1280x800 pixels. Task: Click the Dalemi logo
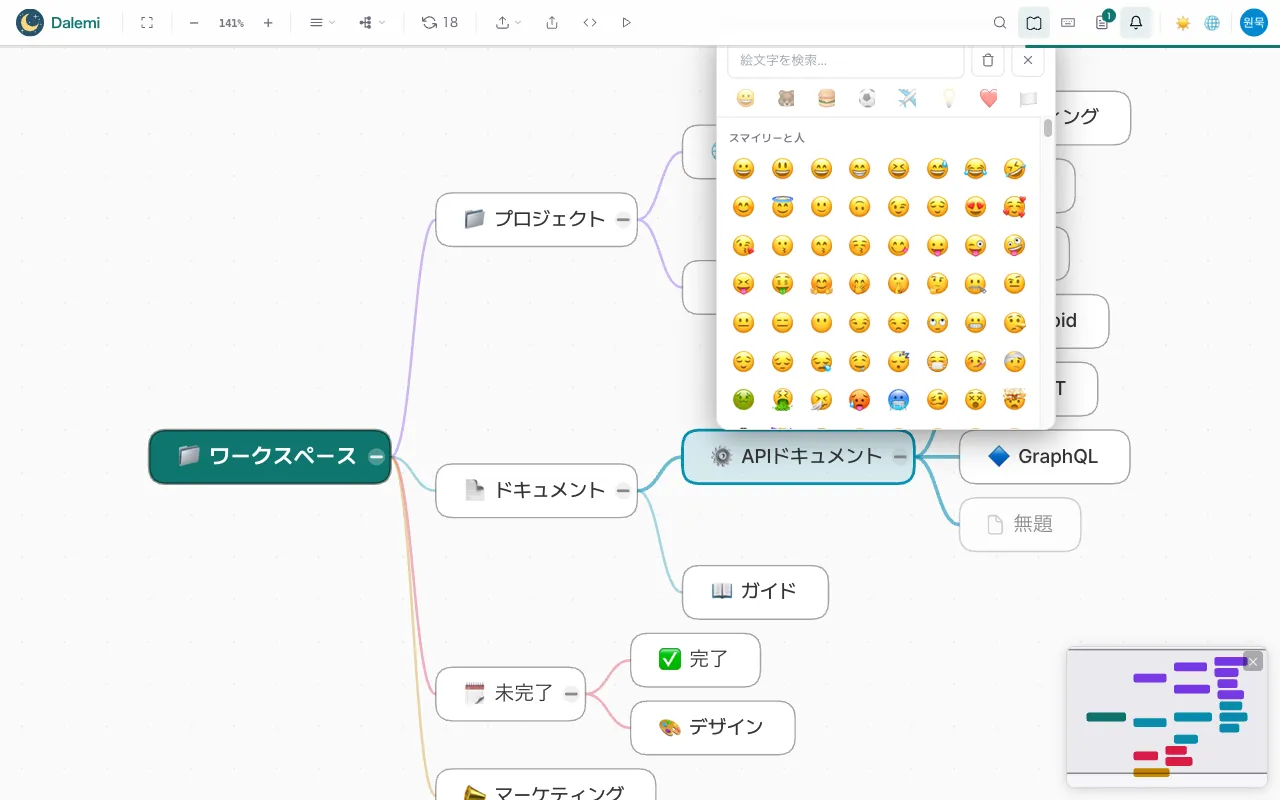[58, 22]
